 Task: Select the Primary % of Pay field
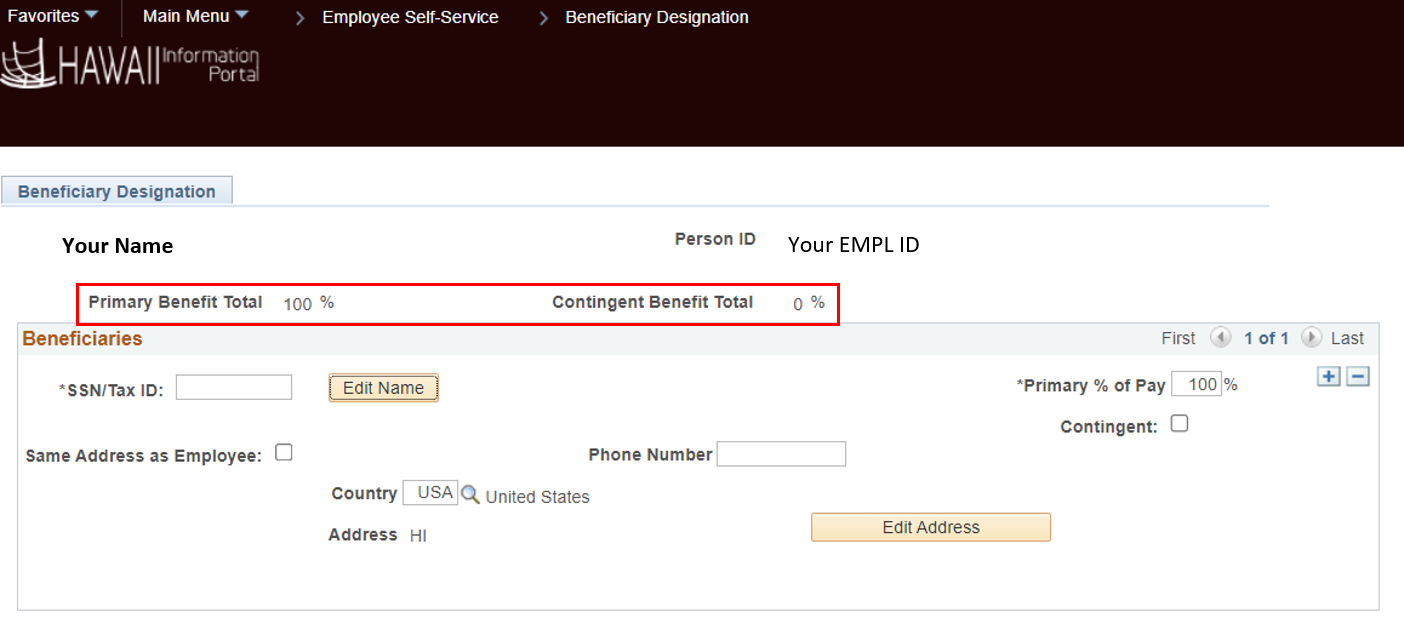[1196, 384]
